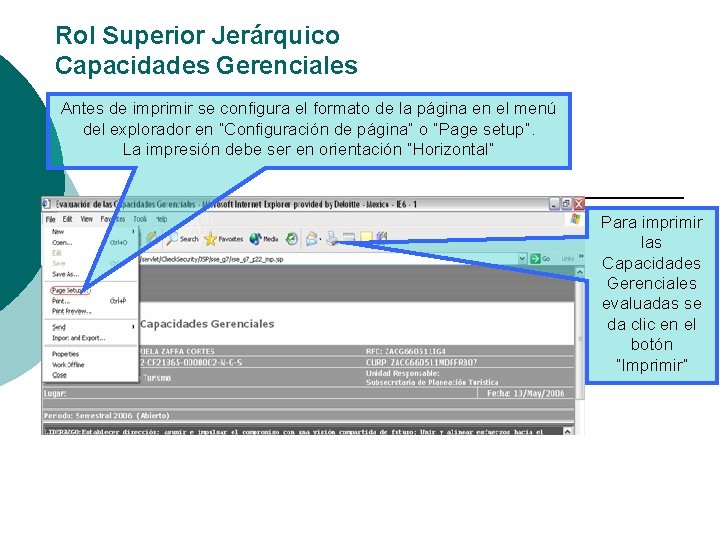720x540 pixels.
Task: Click the yellow Discuss note icon
Action: click(366, 237)
